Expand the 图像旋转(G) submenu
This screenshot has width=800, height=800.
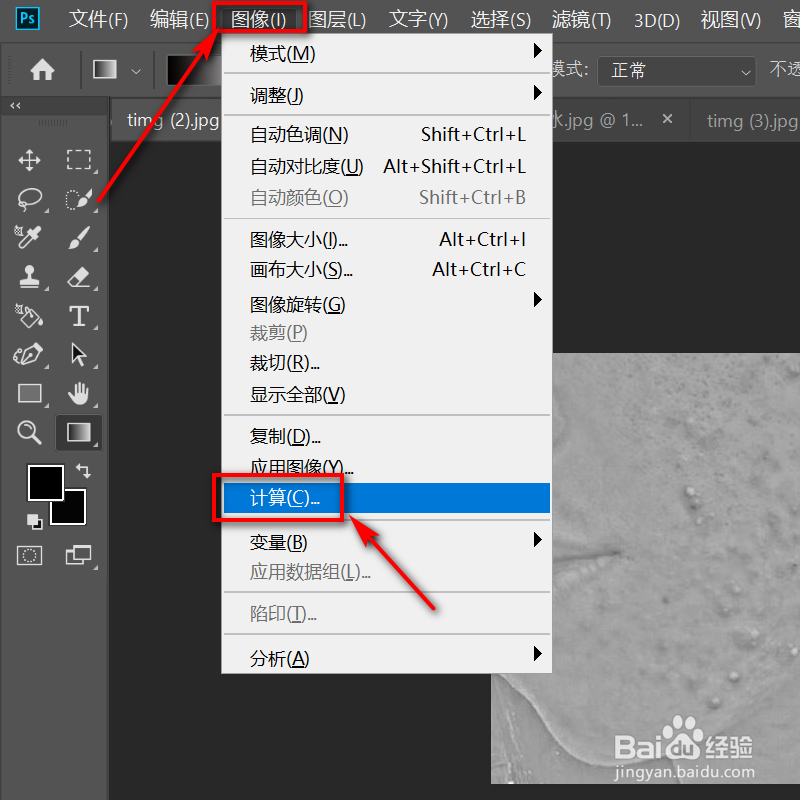click(x=387, y=304)
